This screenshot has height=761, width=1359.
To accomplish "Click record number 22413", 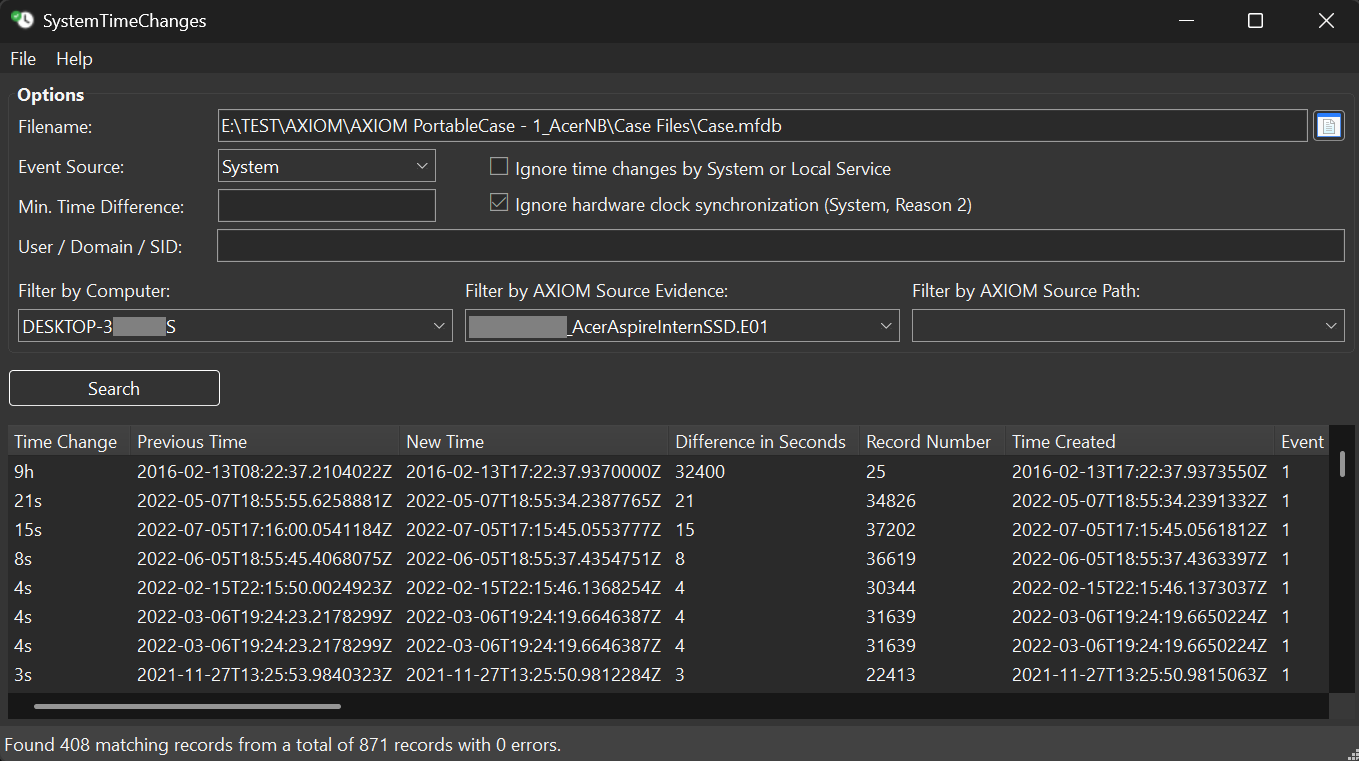I will (891, 675).
